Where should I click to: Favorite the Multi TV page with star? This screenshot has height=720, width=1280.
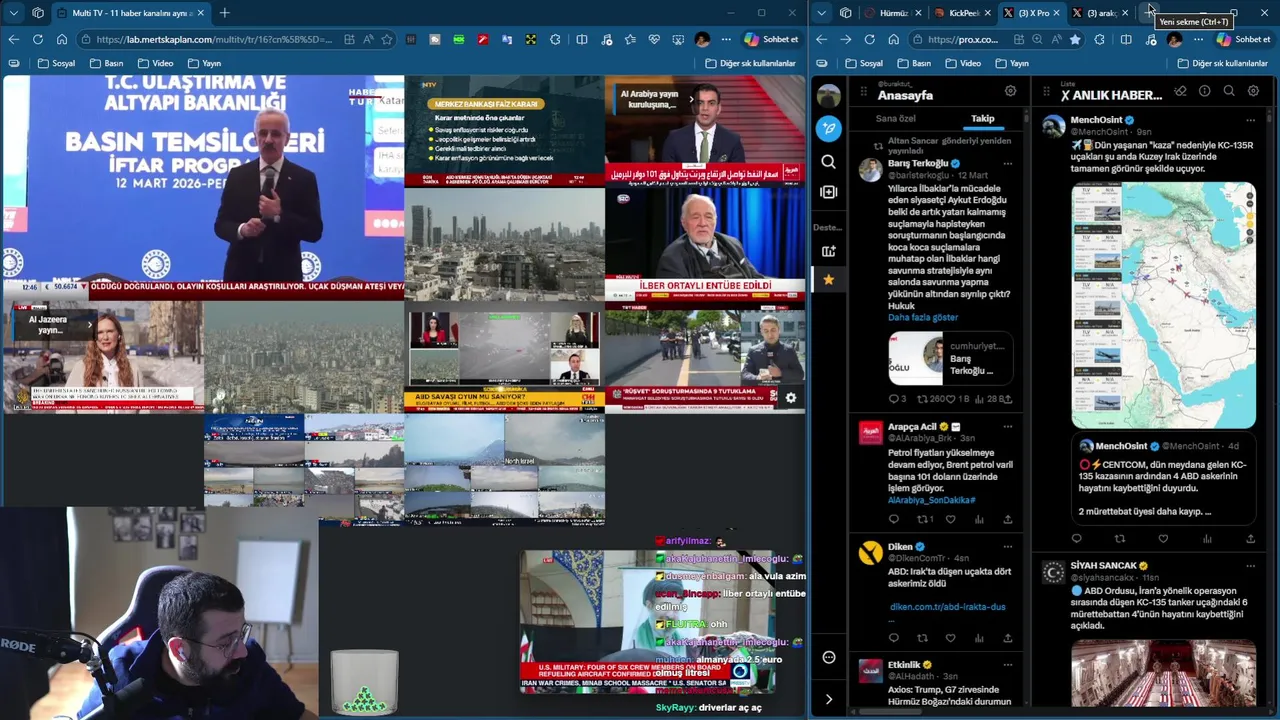click(x=387, y=39)
